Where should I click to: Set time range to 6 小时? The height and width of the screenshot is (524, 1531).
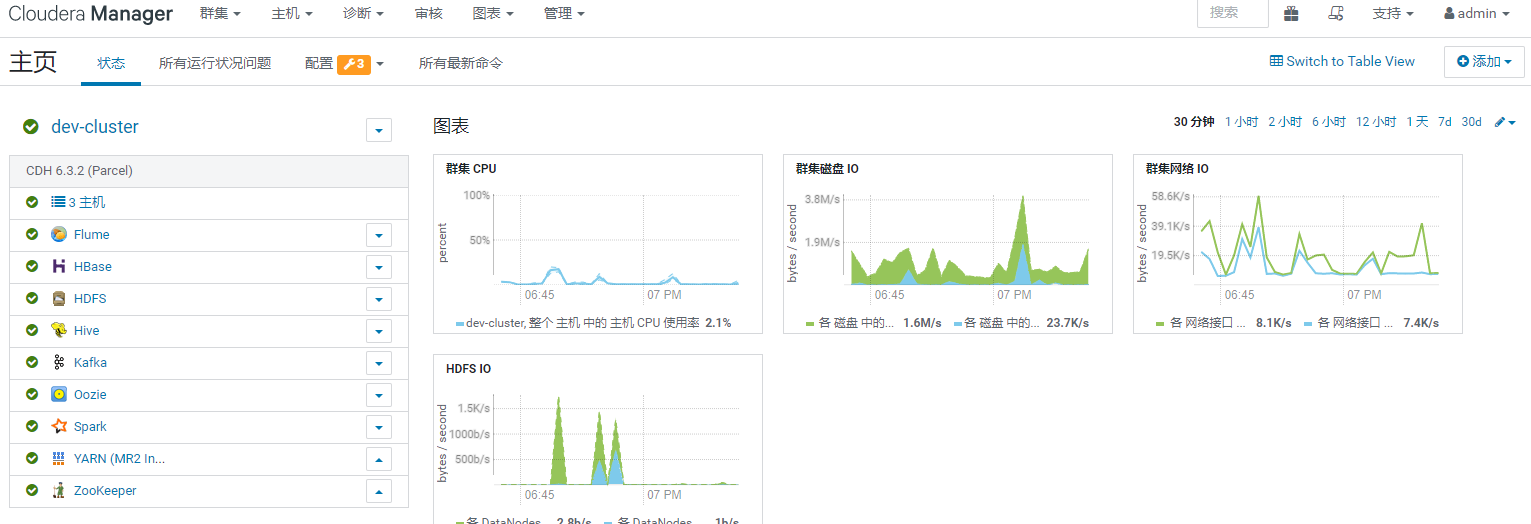coord(1329,122)
